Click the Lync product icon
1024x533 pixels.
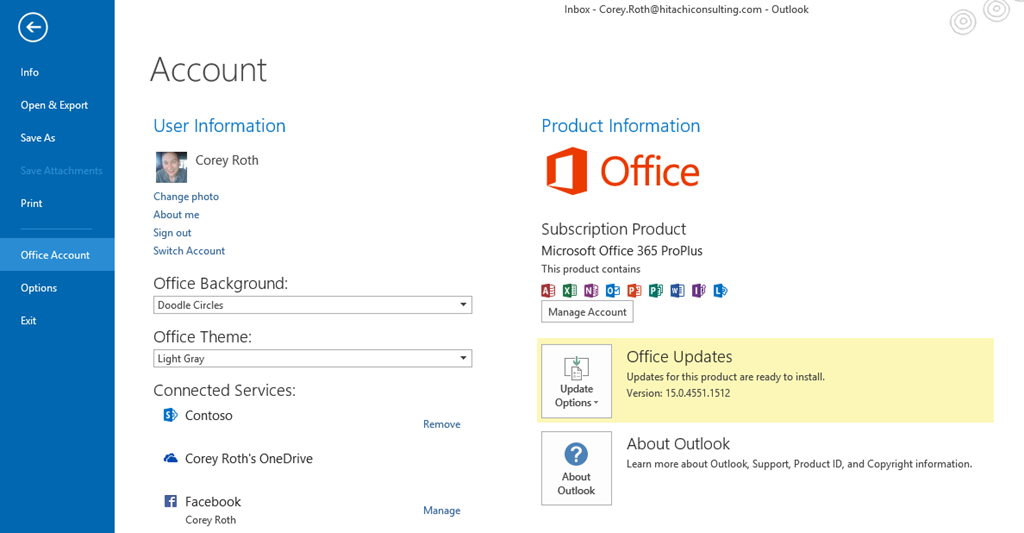[720, 291]
